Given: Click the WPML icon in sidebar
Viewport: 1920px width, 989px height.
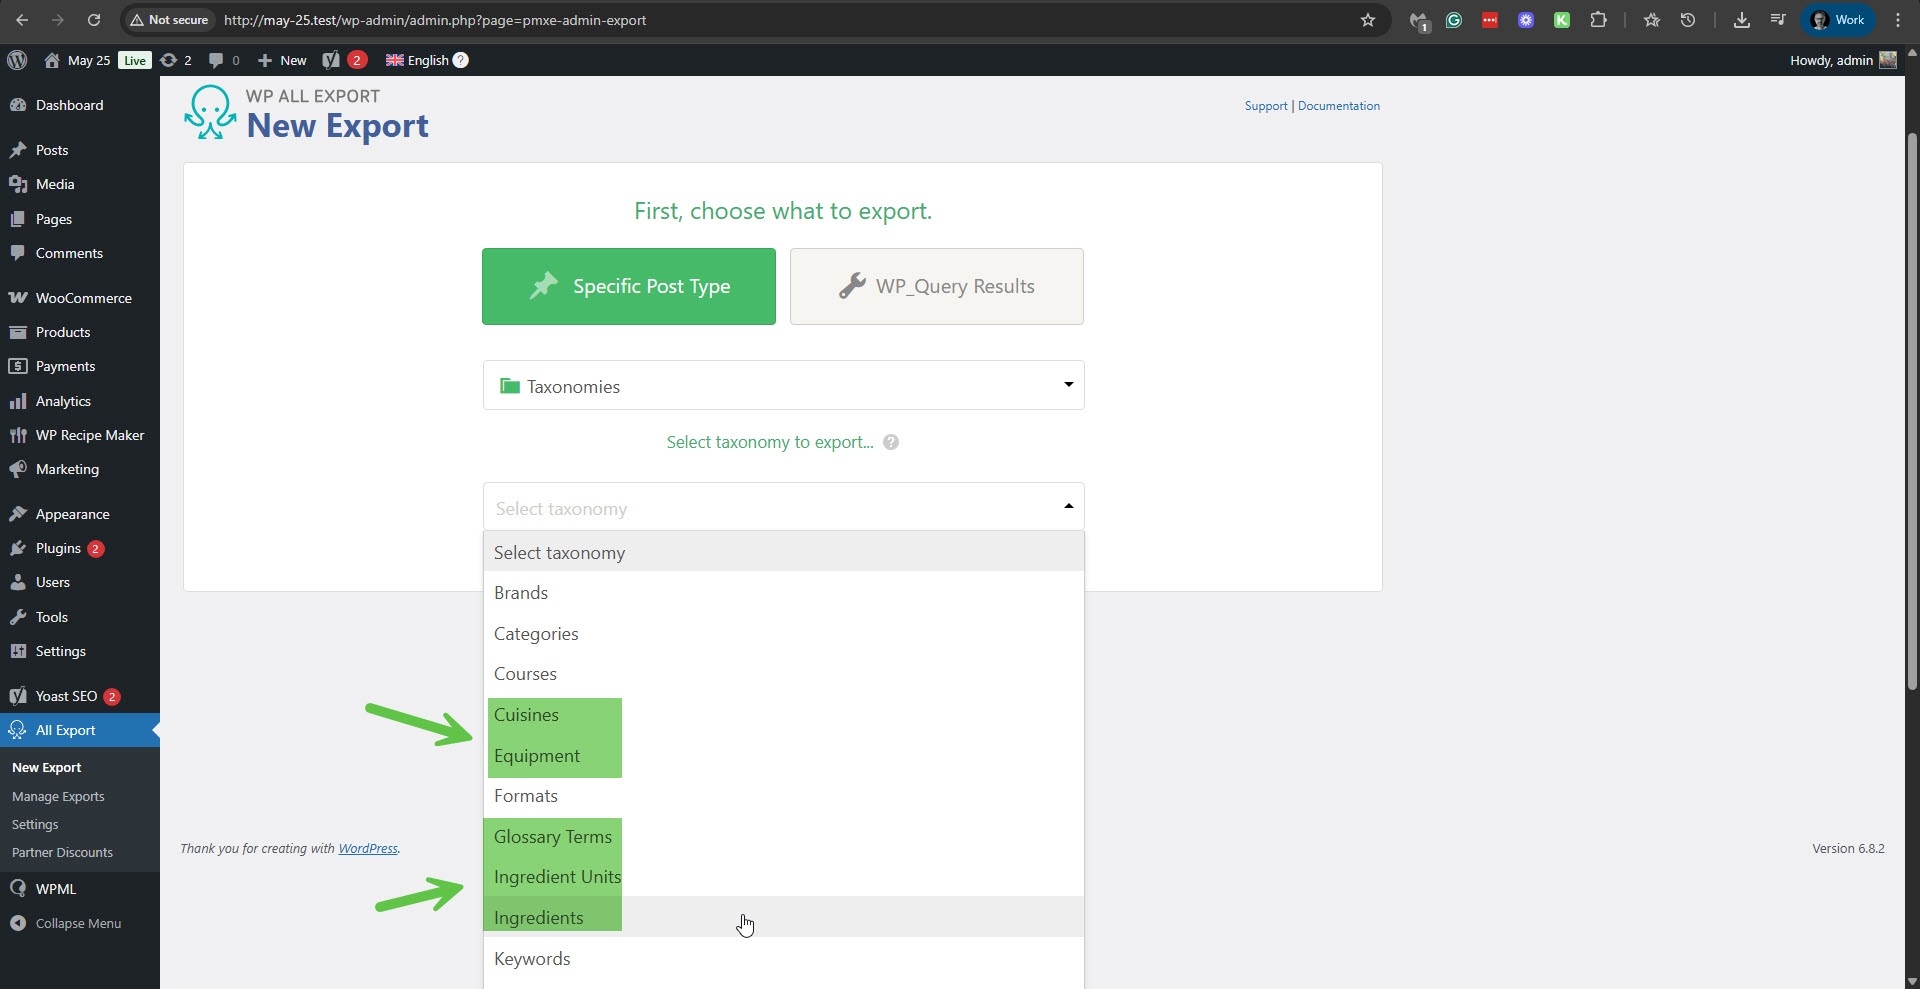Looking at the screenshot, I should tap(18, 889).
